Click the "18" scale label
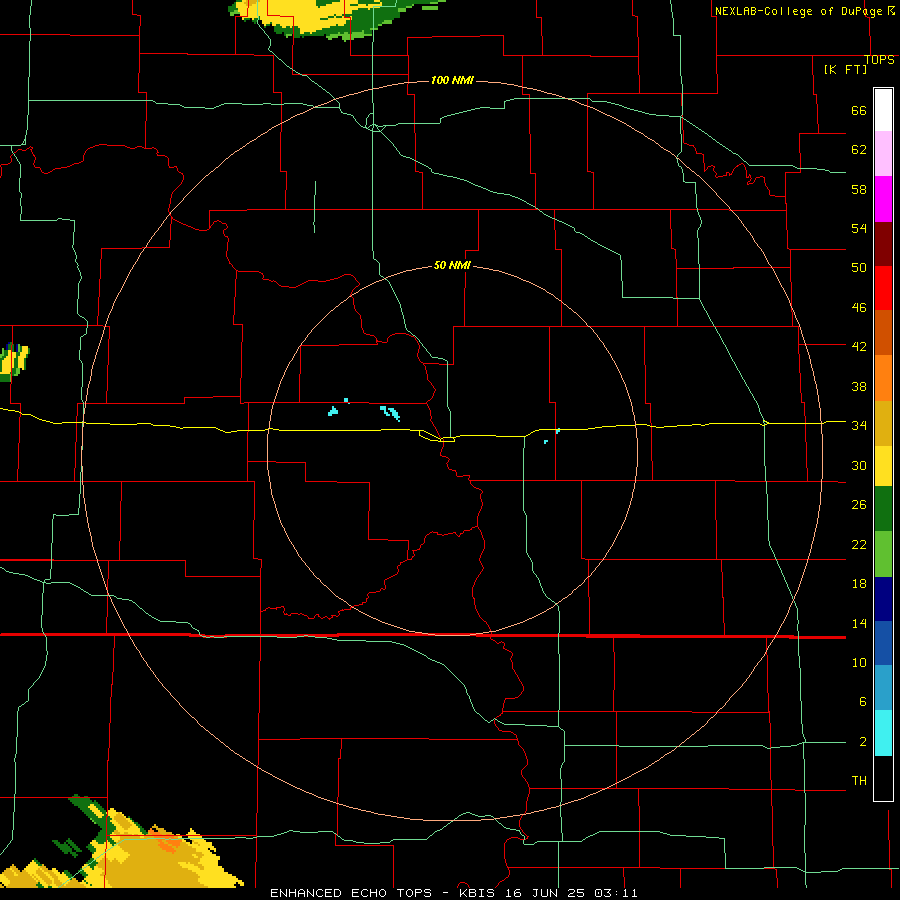This screenshot has width=900, height=900. (x=859, y=584)
